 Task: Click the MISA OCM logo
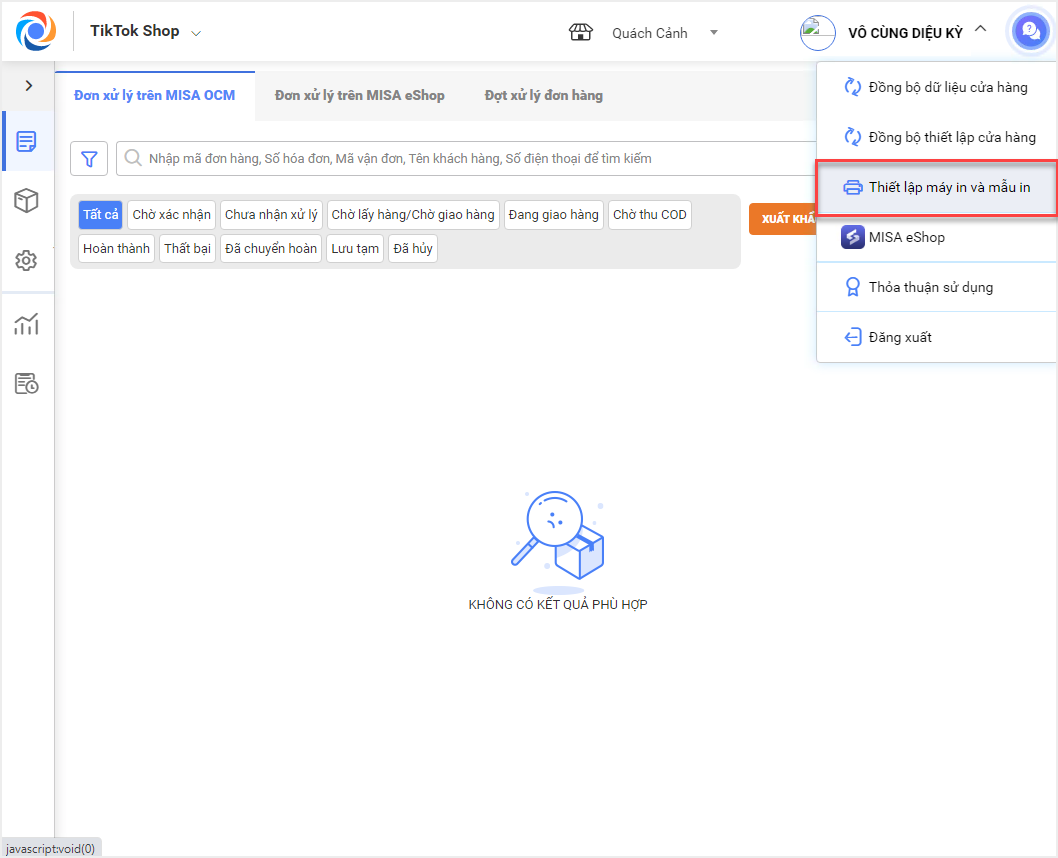pyautogui.click(x=35, y=31)
